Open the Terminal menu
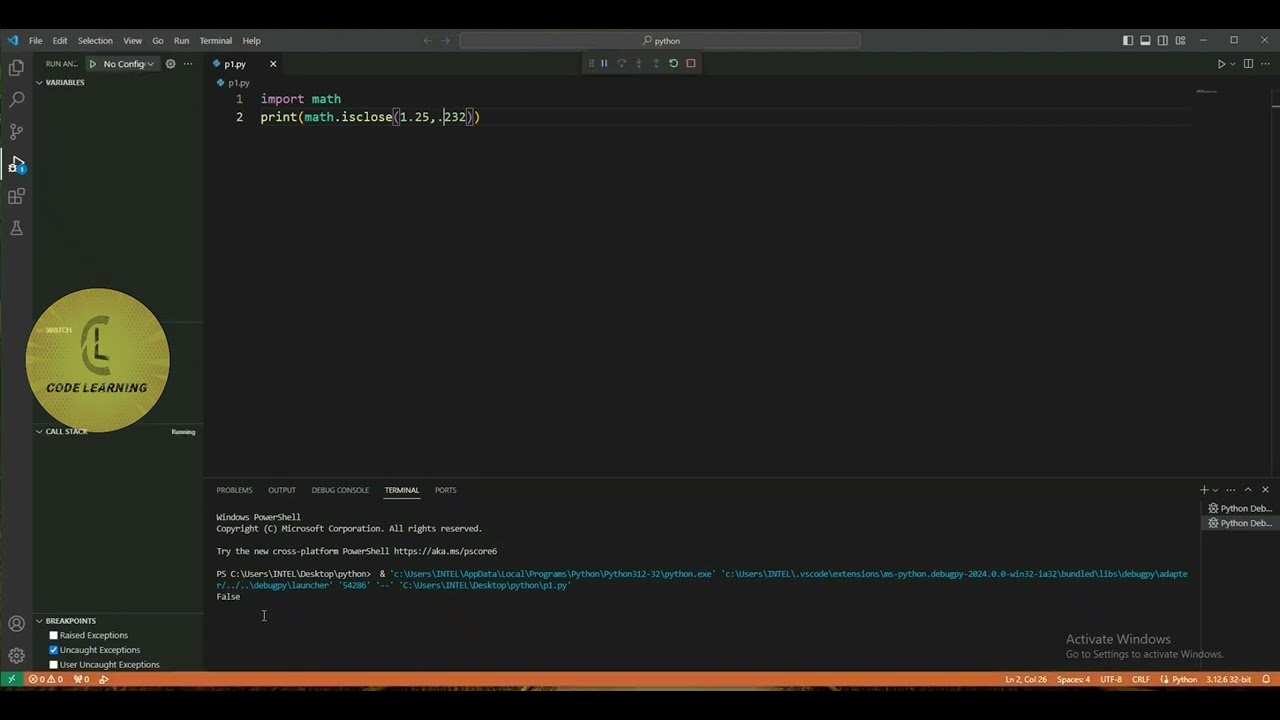 (x=216, y=41)
